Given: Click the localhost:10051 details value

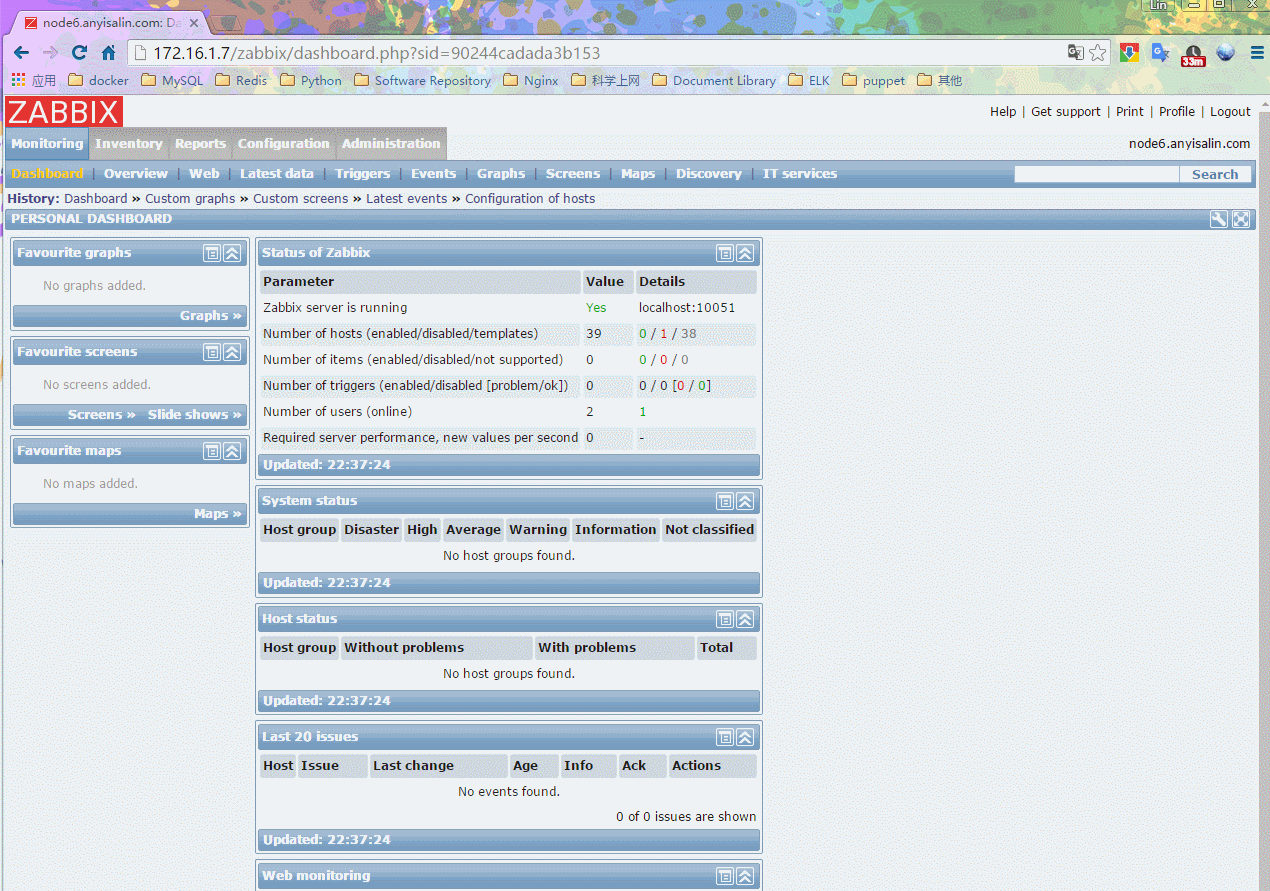Looking at the screenshot, I should pos(687,308).
